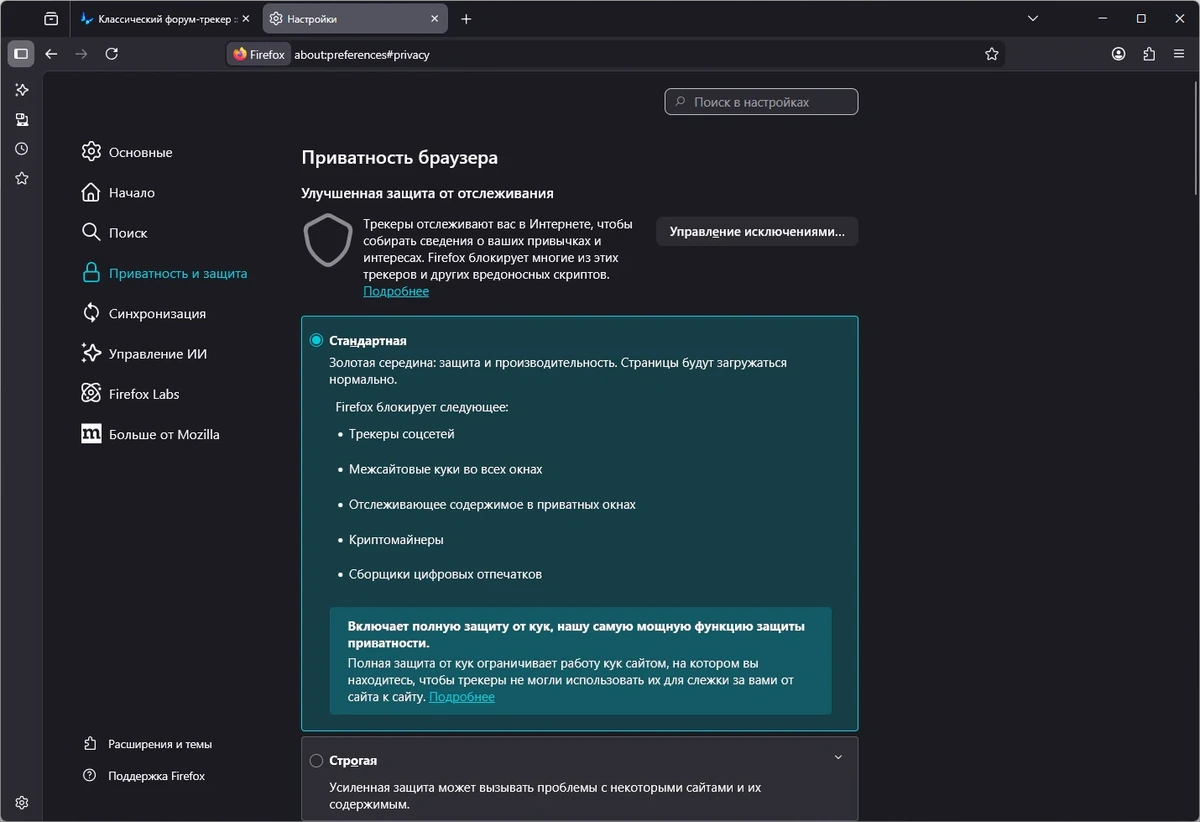Toggle the sidebar button in the toolbar
The width and height of the screenshot is (1200, 822).
(x=21, y=54)
